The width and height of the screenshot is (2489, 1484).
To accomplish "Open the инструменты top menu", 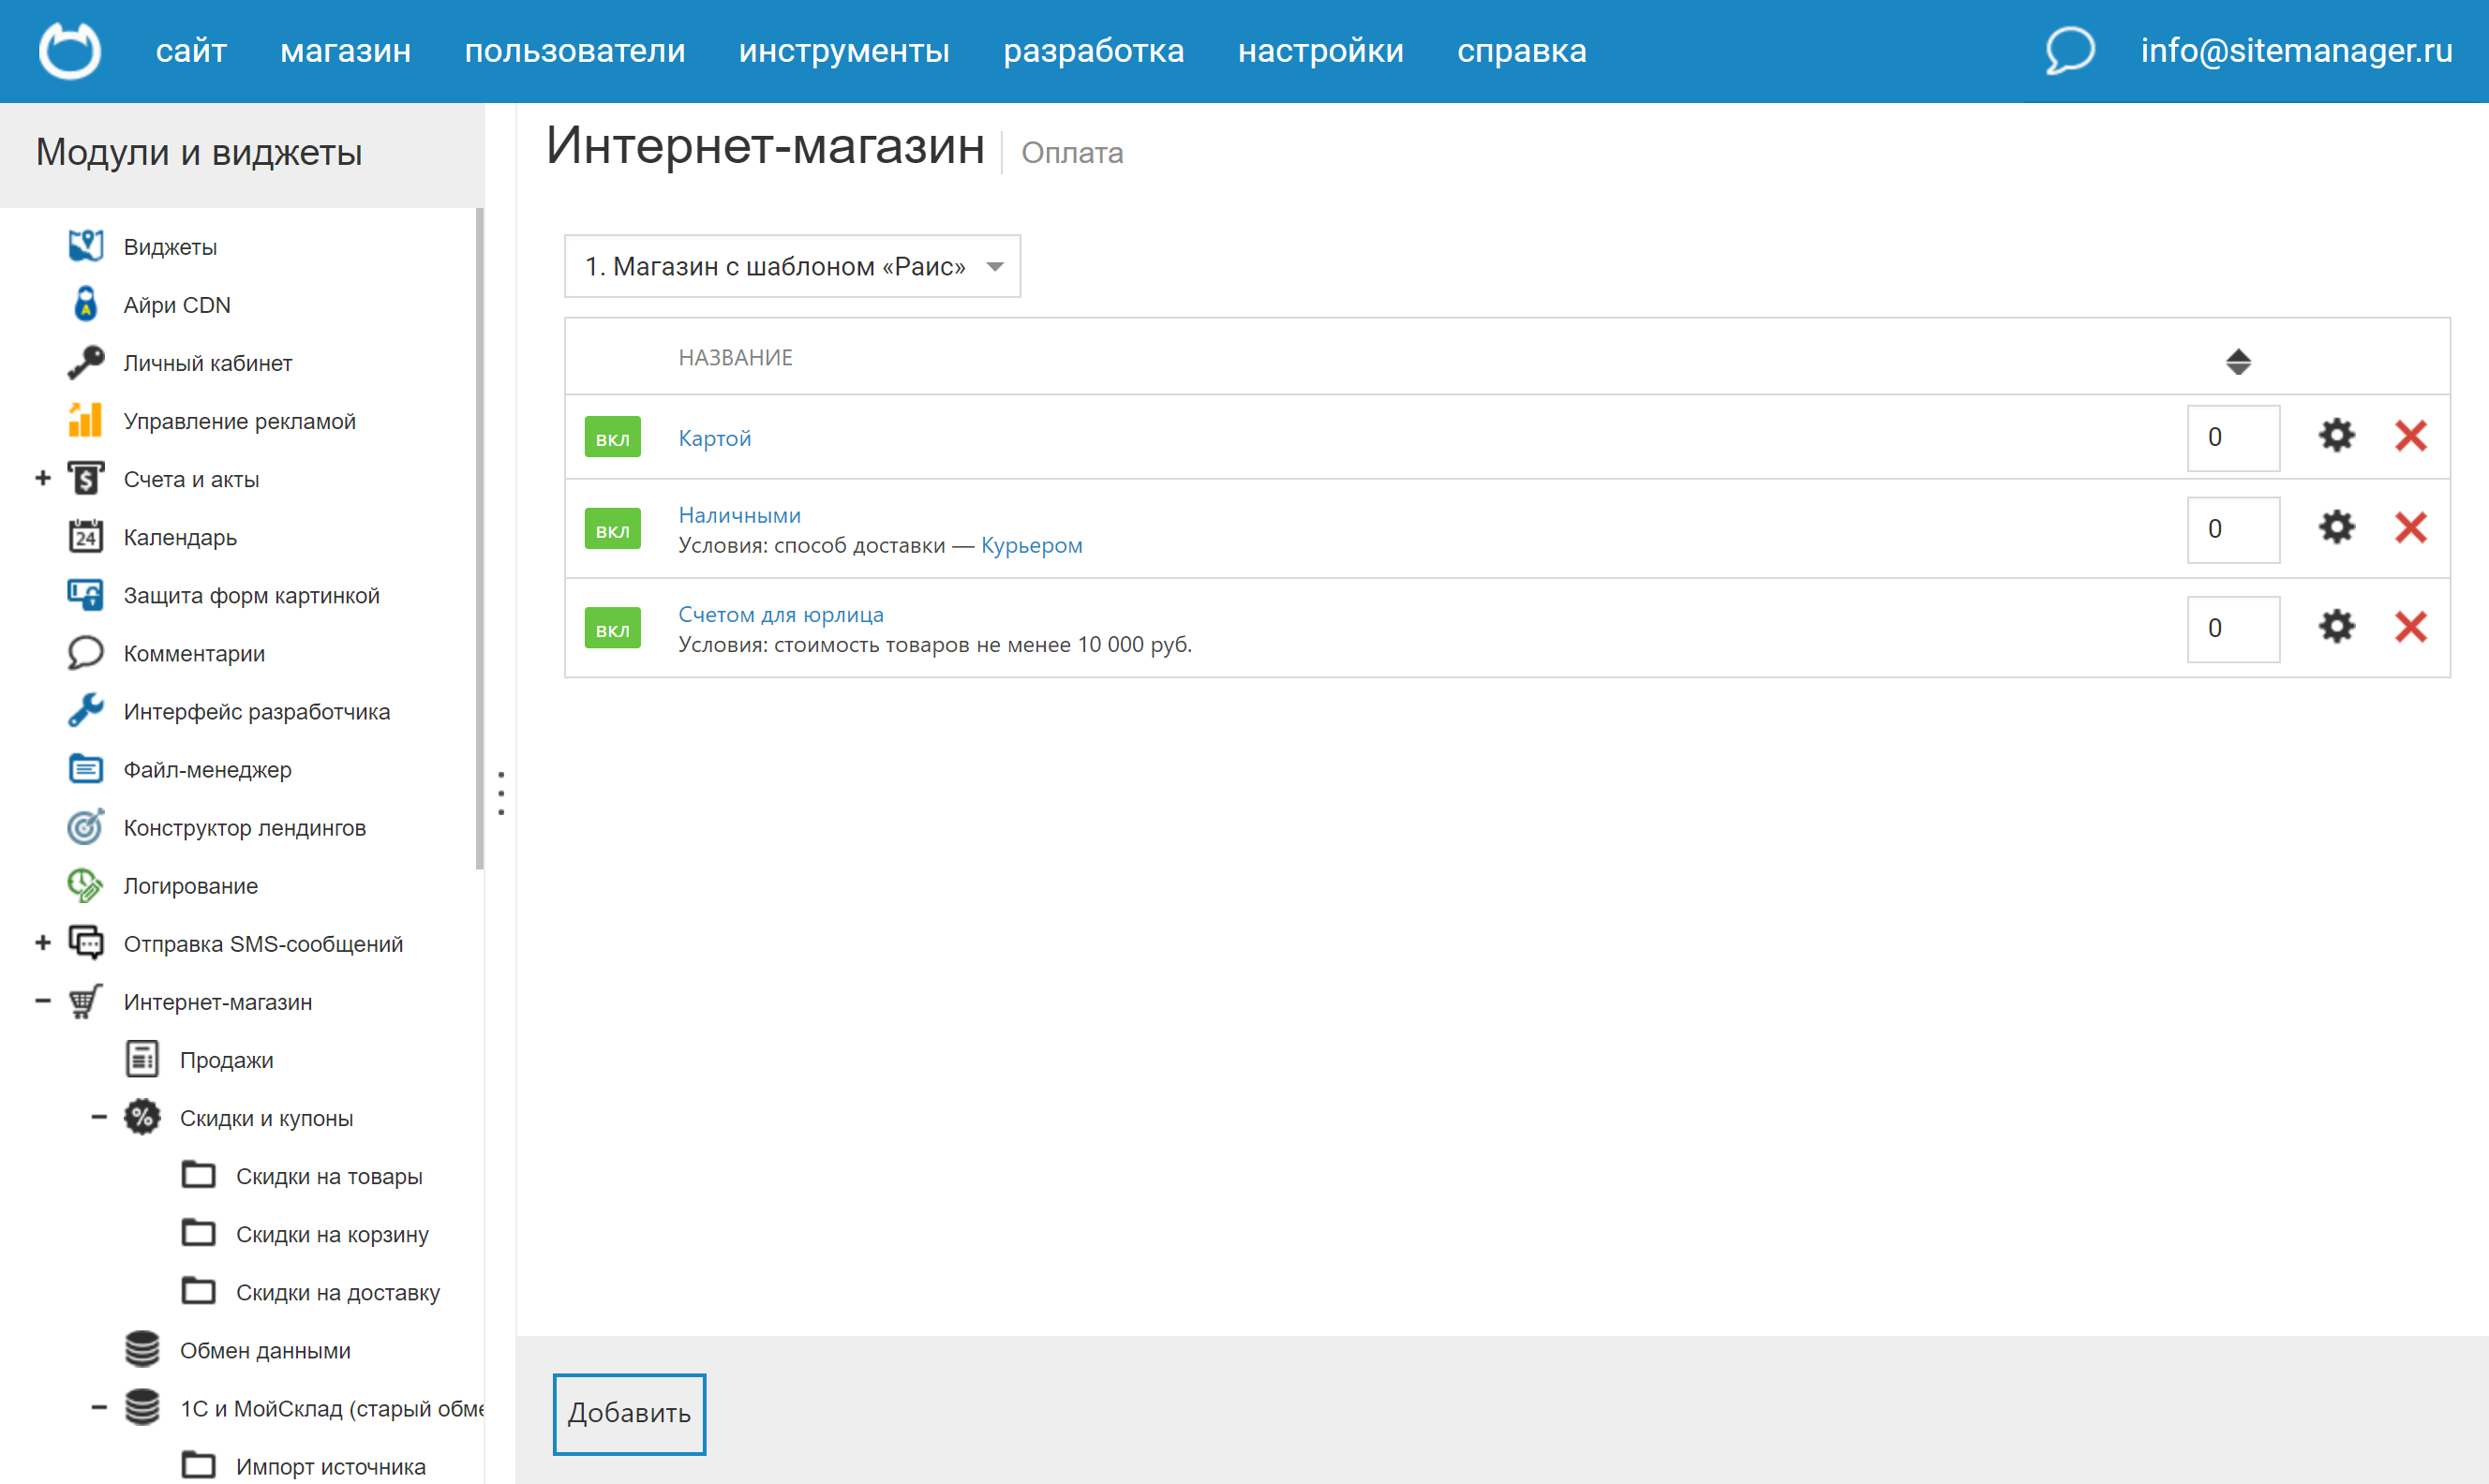I will pos(843,50).
